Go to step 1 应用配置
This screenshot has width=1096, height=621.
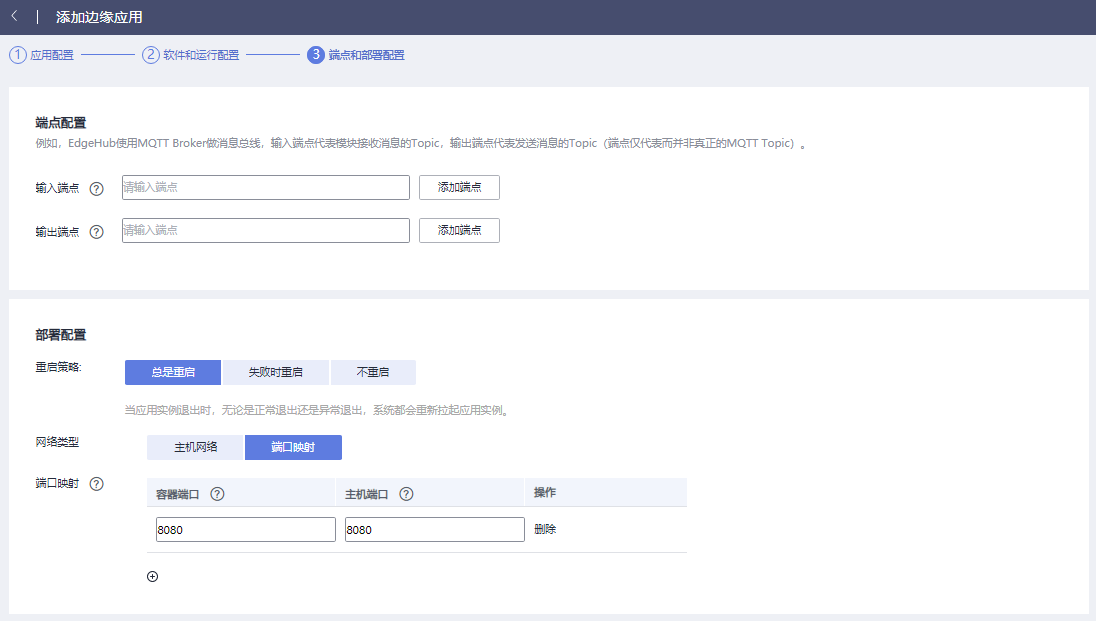tap(41, 55)
